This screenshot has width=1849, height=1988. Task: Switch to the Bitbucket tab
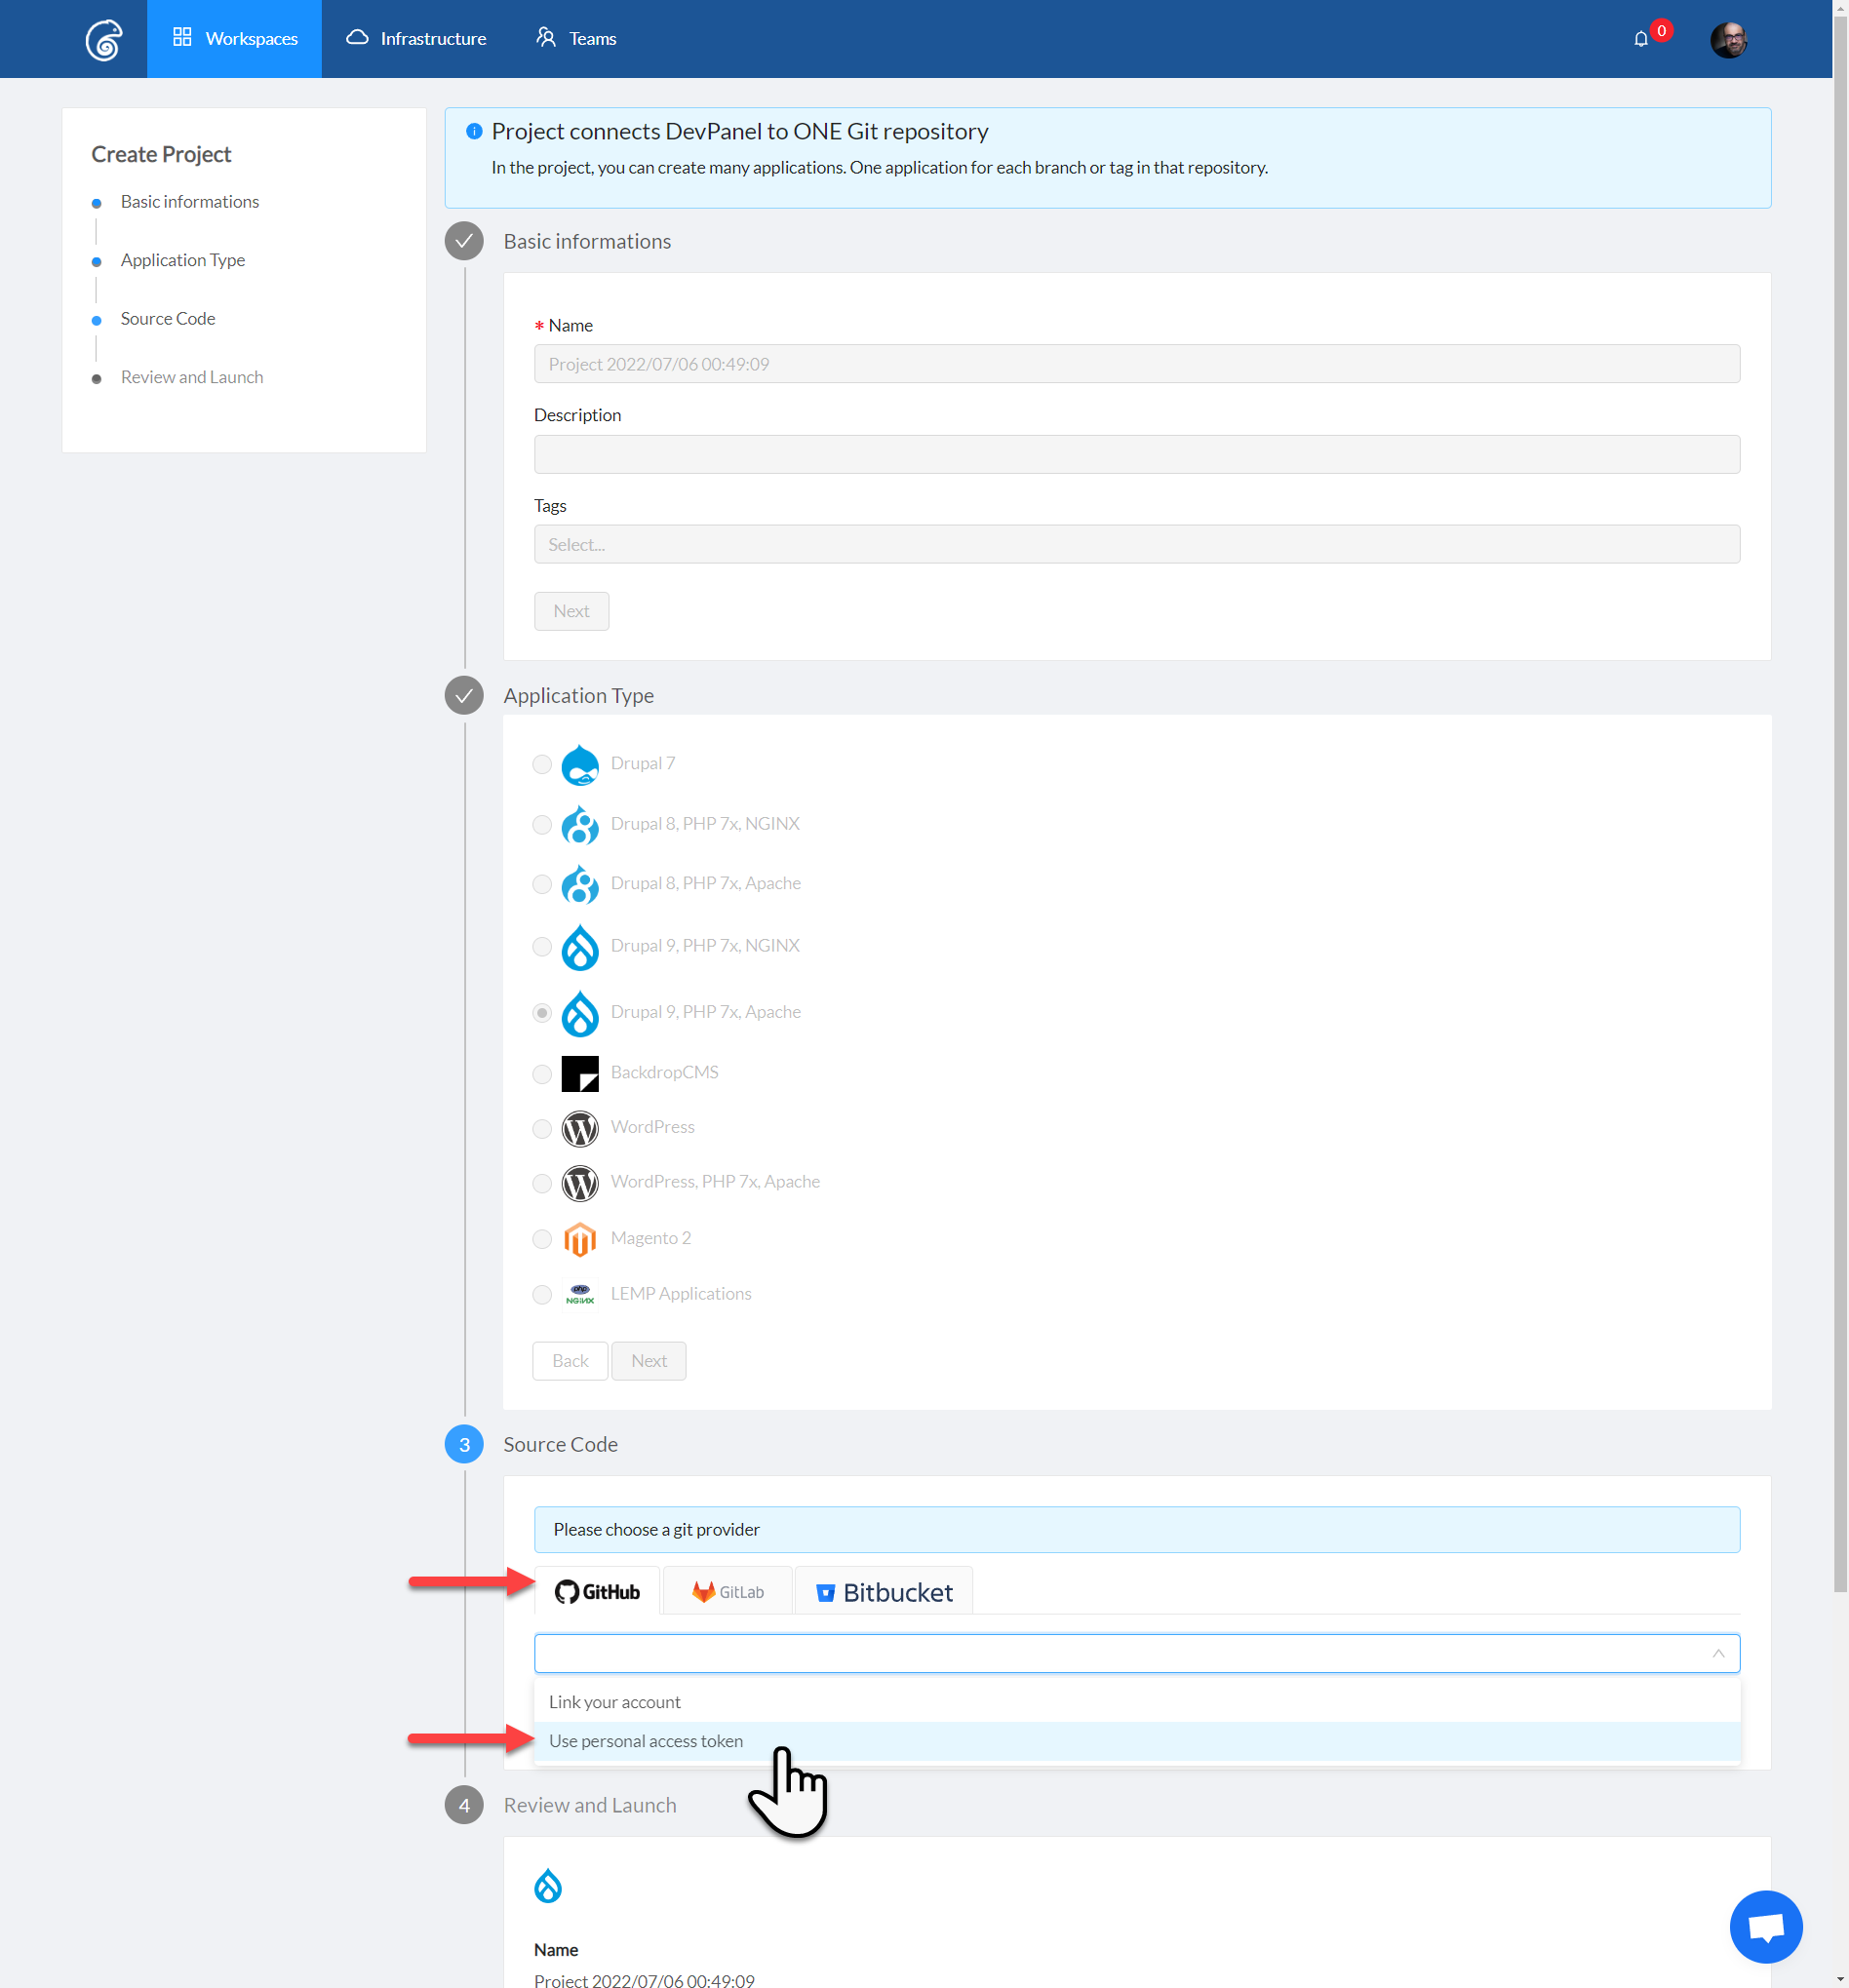tap(883, 1591)
